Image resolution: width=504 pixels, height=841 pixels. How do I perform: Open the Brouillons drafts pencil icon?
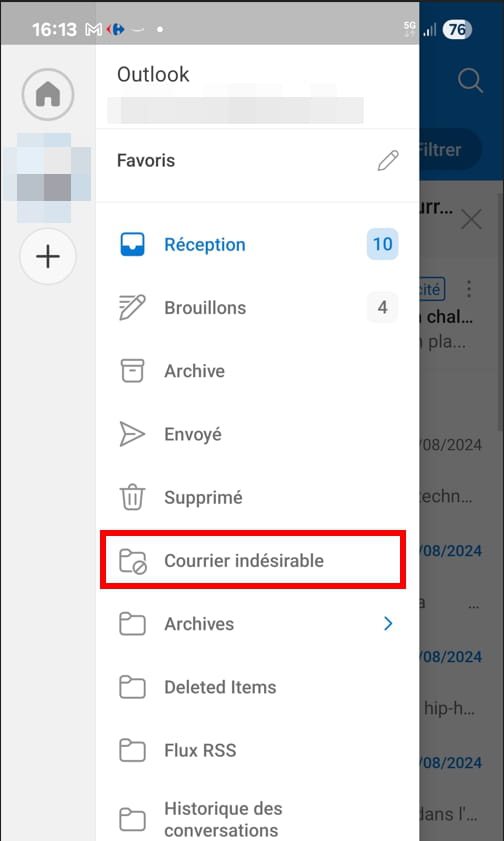tap(132, 307)
